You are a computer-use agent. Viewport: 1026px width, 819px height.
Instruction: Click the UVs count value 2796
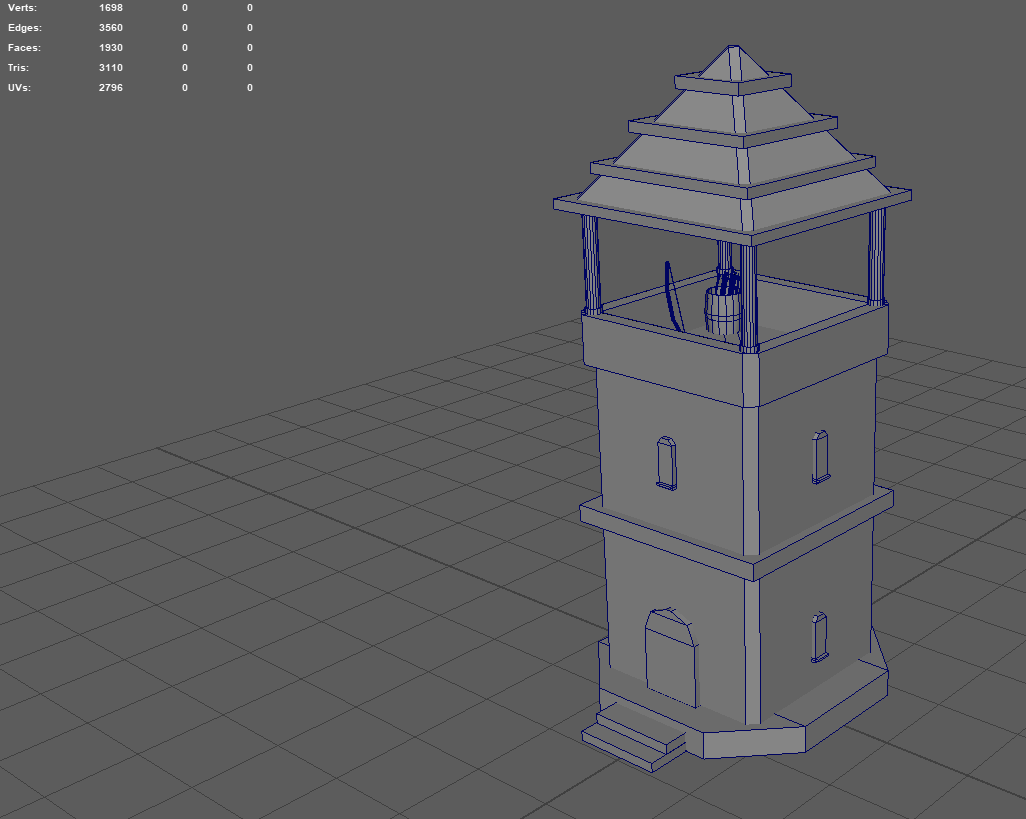111,88
